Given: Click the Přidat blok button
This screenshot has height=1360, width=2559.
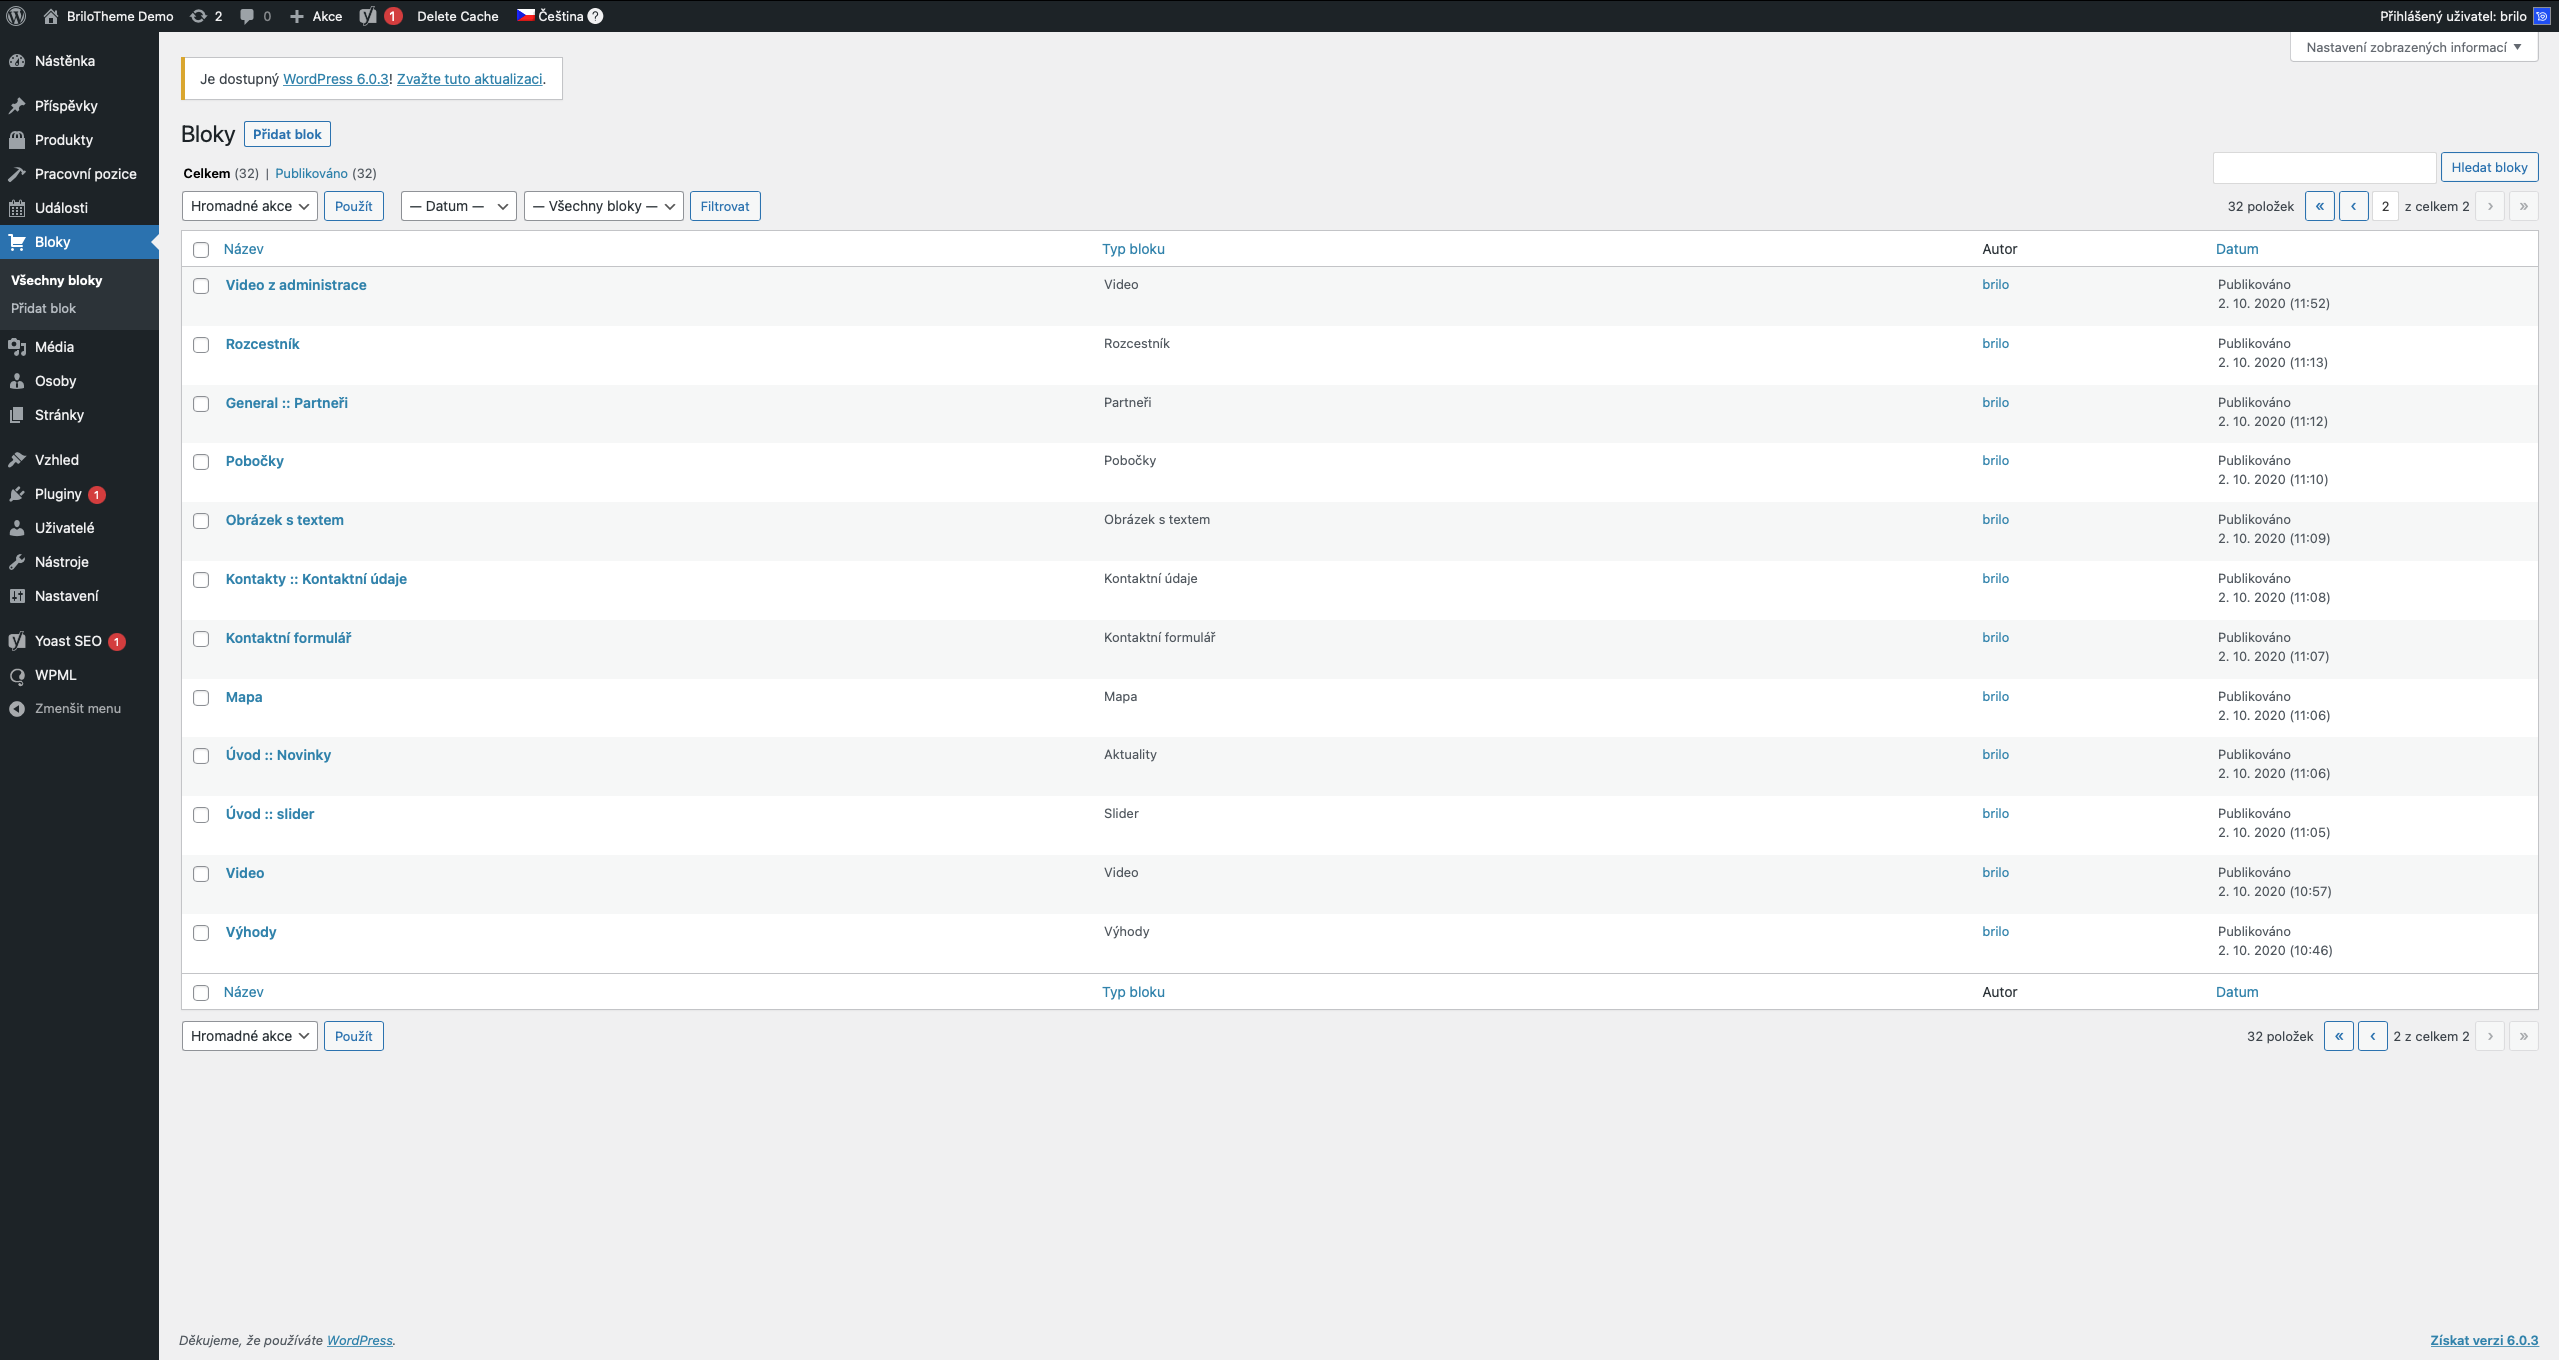Looking at the screenshot, I should pos(287,134).
